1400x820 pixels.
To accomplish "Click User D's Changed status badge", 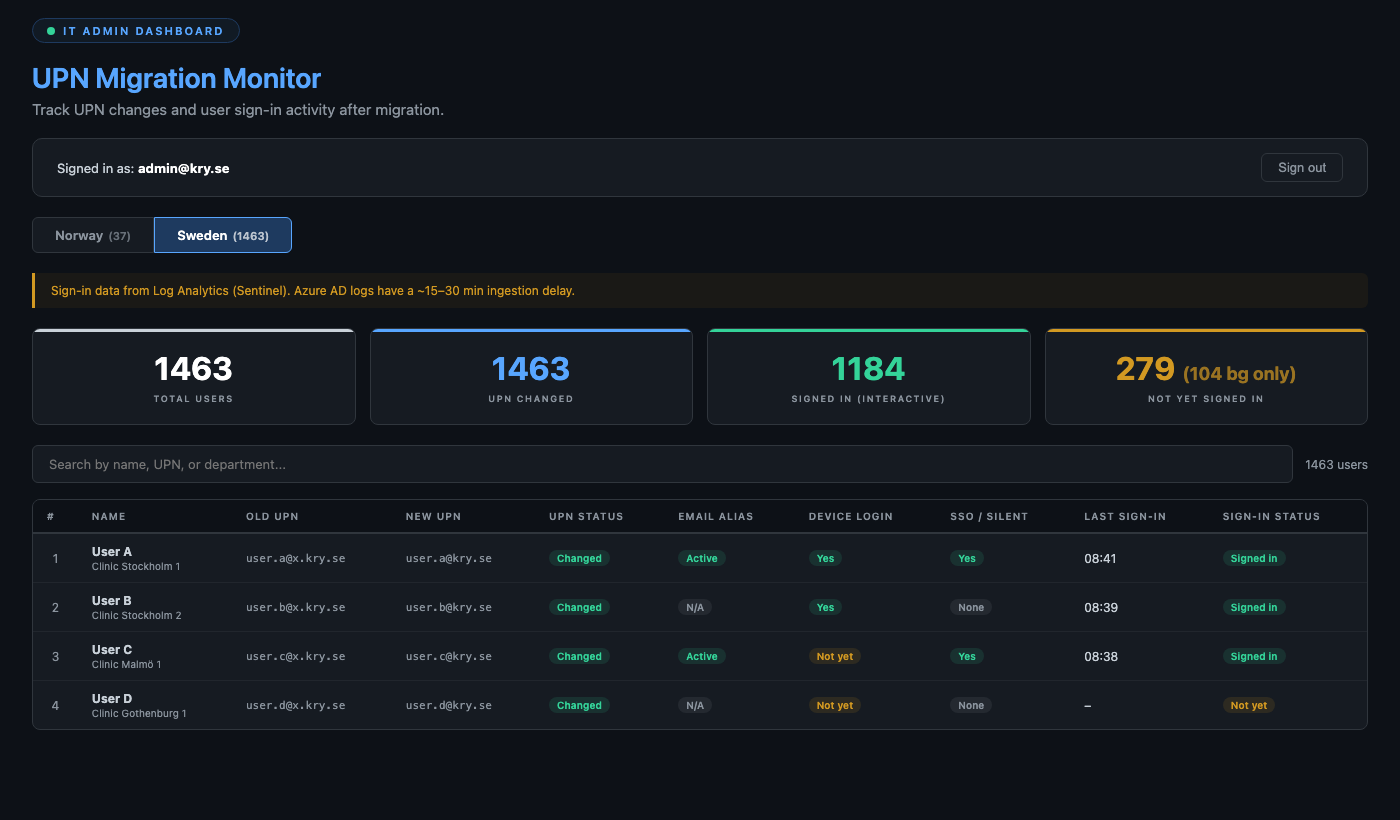I will 579,705.
